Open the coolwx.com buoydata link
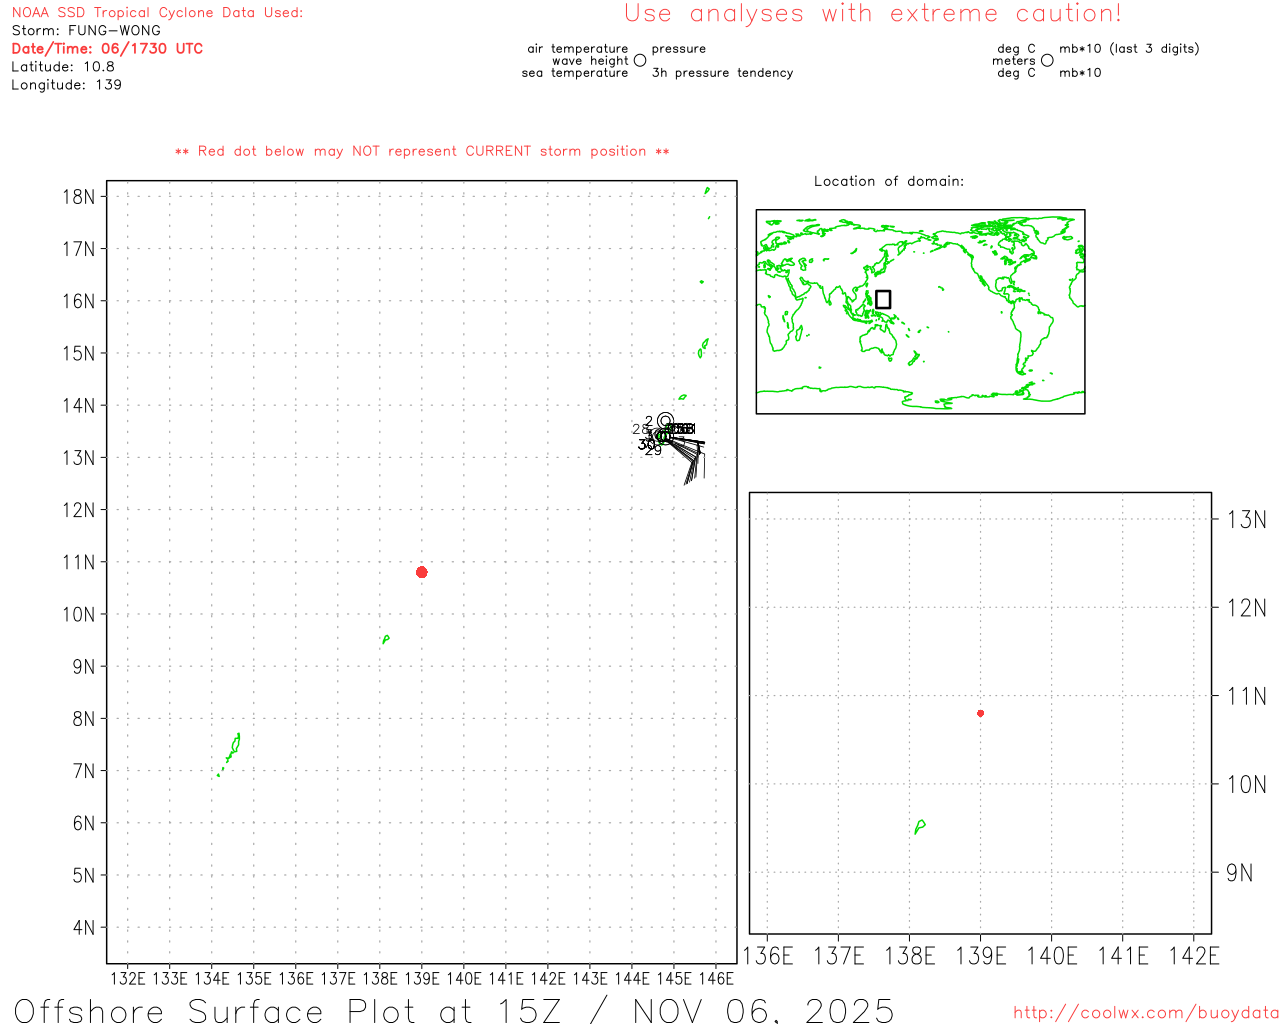This screenshot has width=1280, height=1024. (1146, 1012)
